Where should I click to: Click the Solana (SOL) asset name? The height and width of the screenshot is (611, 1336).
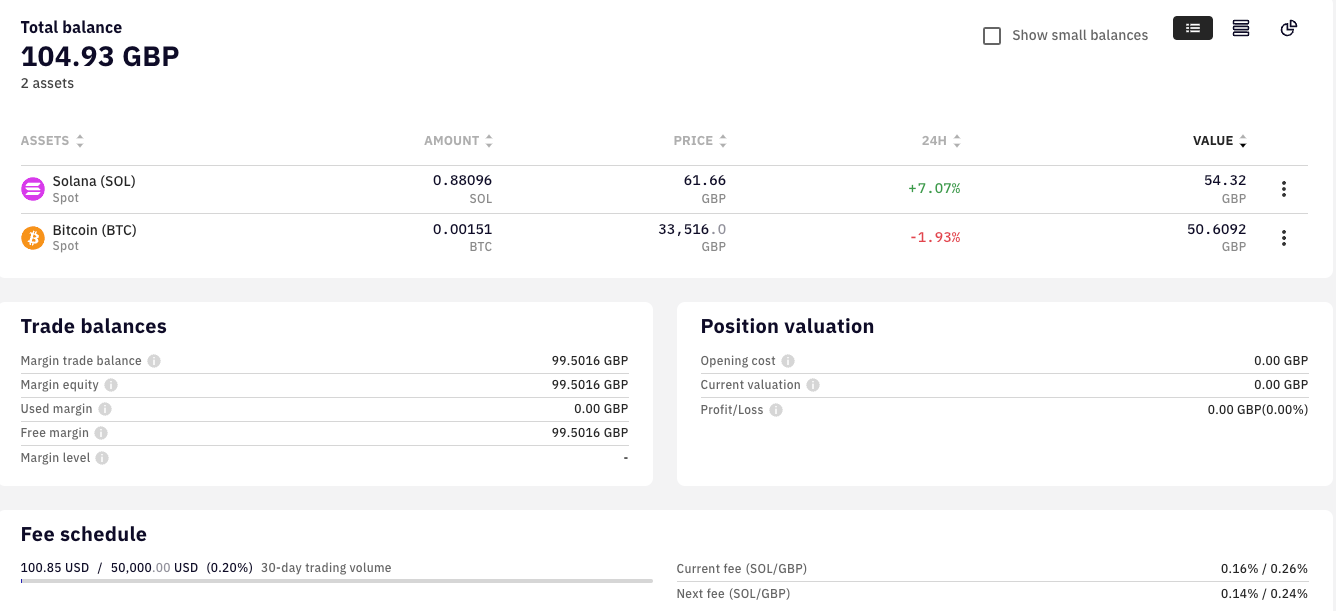click(94, 181)
